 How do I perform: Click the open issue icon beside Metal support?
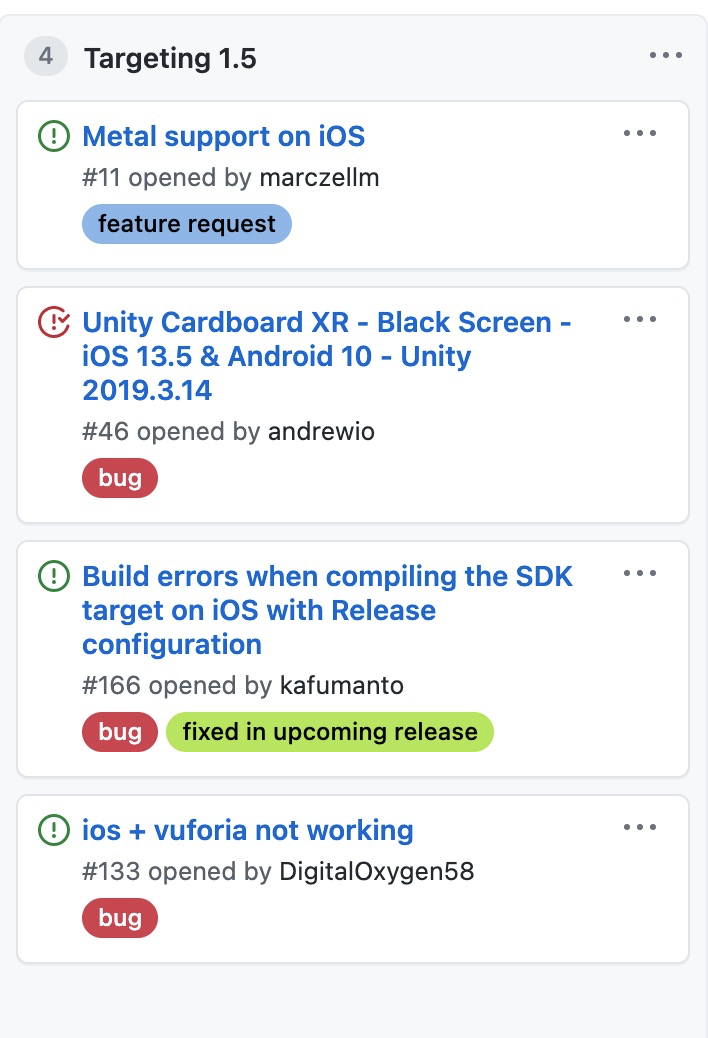point(52,135)
